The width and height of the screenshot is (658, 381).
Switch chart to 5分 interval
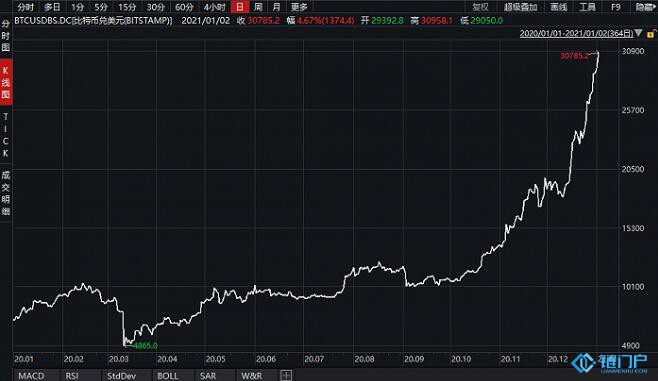pos(101,7)
